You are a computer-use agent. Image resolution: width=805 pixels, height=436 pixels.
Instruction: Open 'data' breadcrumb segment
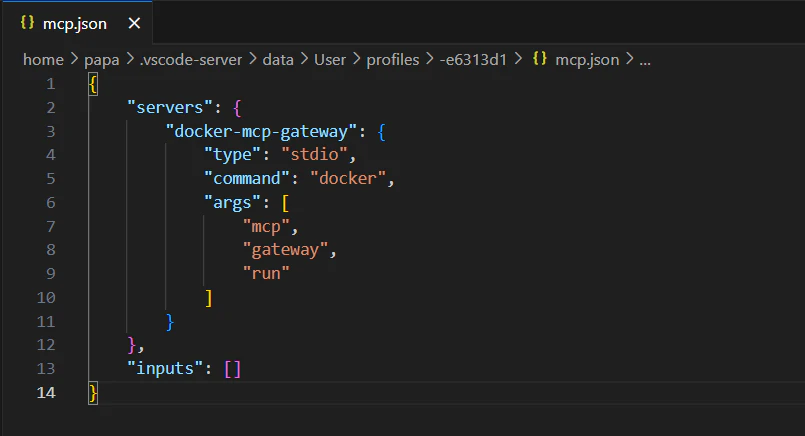tap(278, 60)
